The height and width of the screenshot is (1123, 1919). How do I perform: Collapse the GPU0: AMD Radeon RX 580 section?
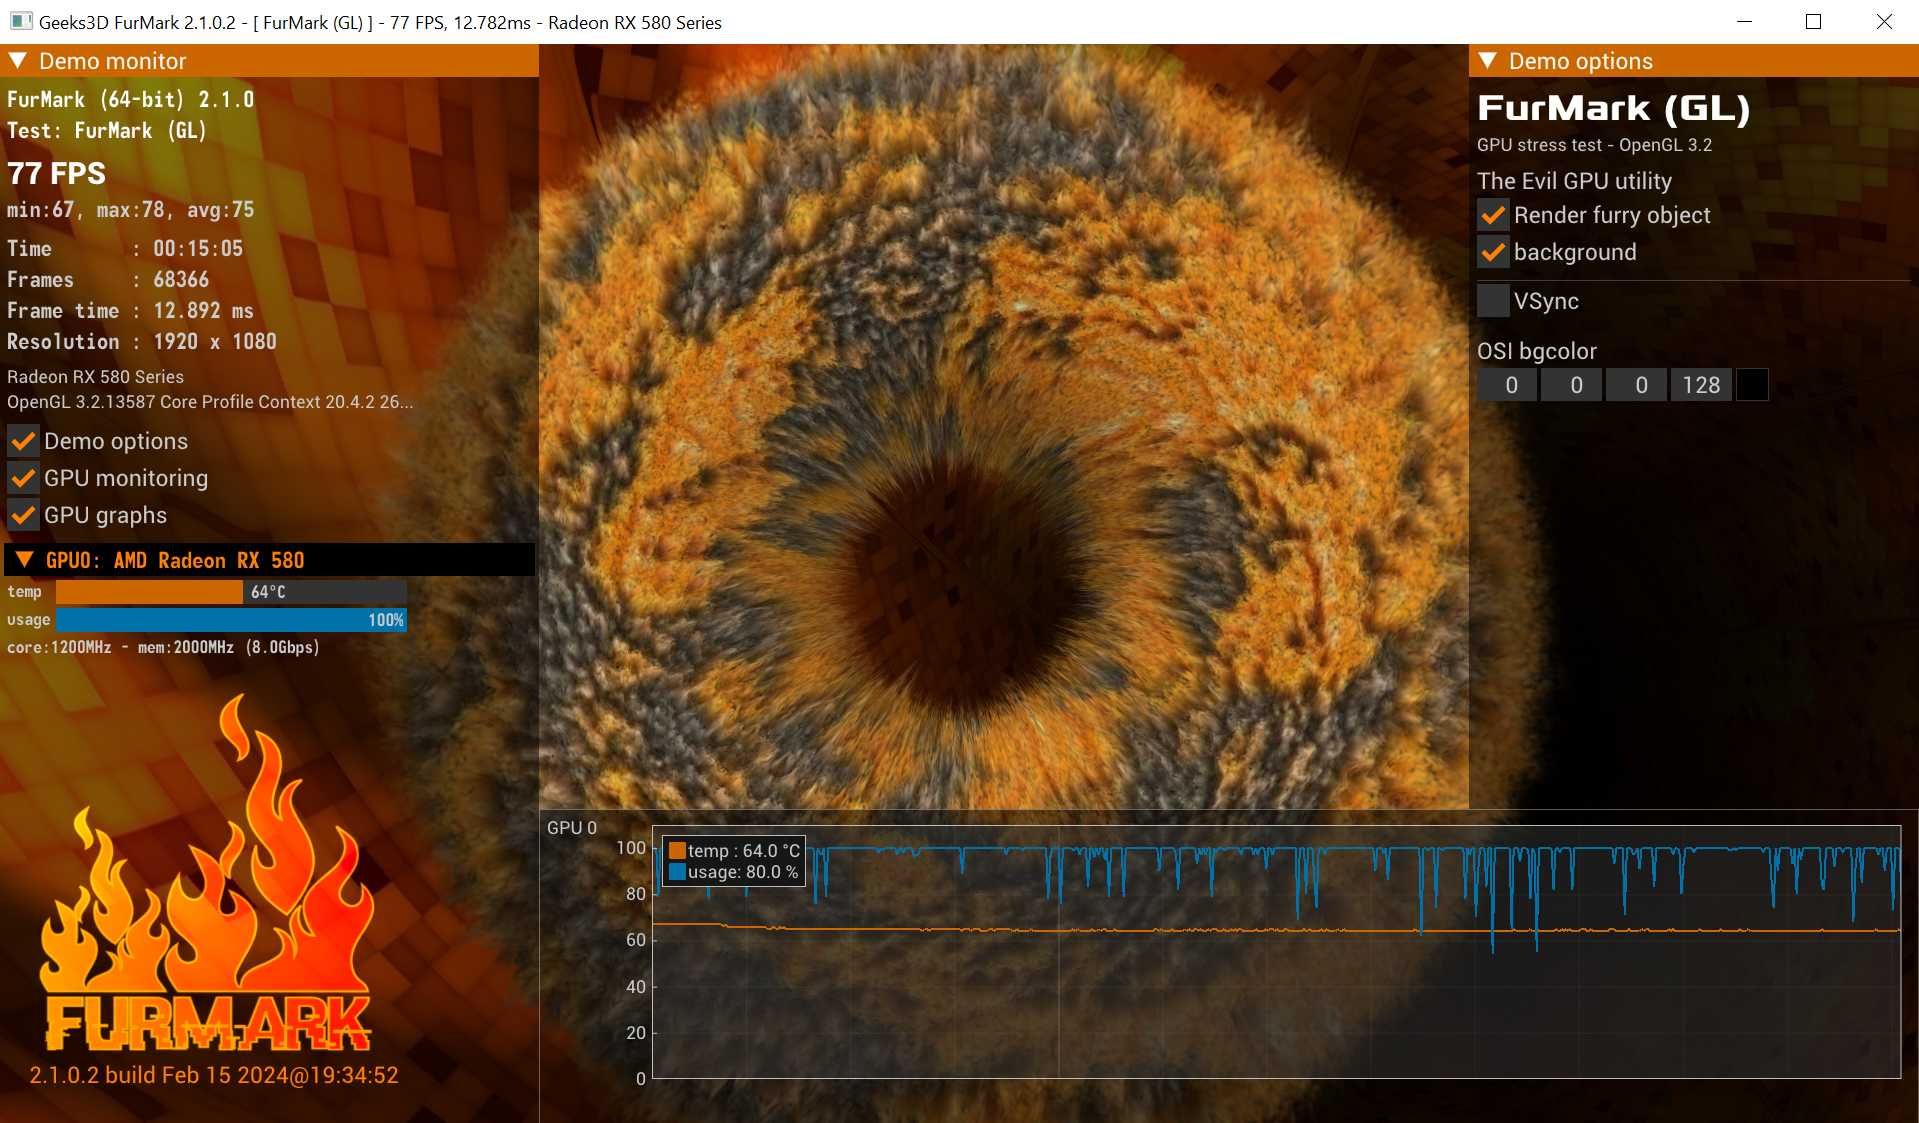25,560
